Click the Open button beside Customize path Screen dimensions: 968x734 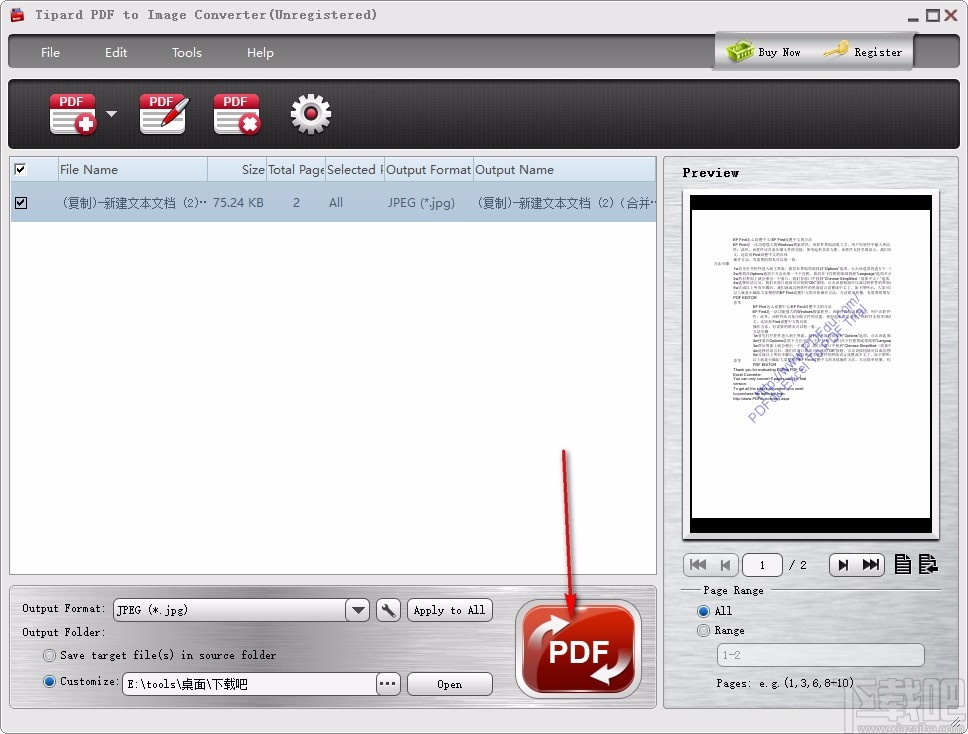click(x=449, y=683)
